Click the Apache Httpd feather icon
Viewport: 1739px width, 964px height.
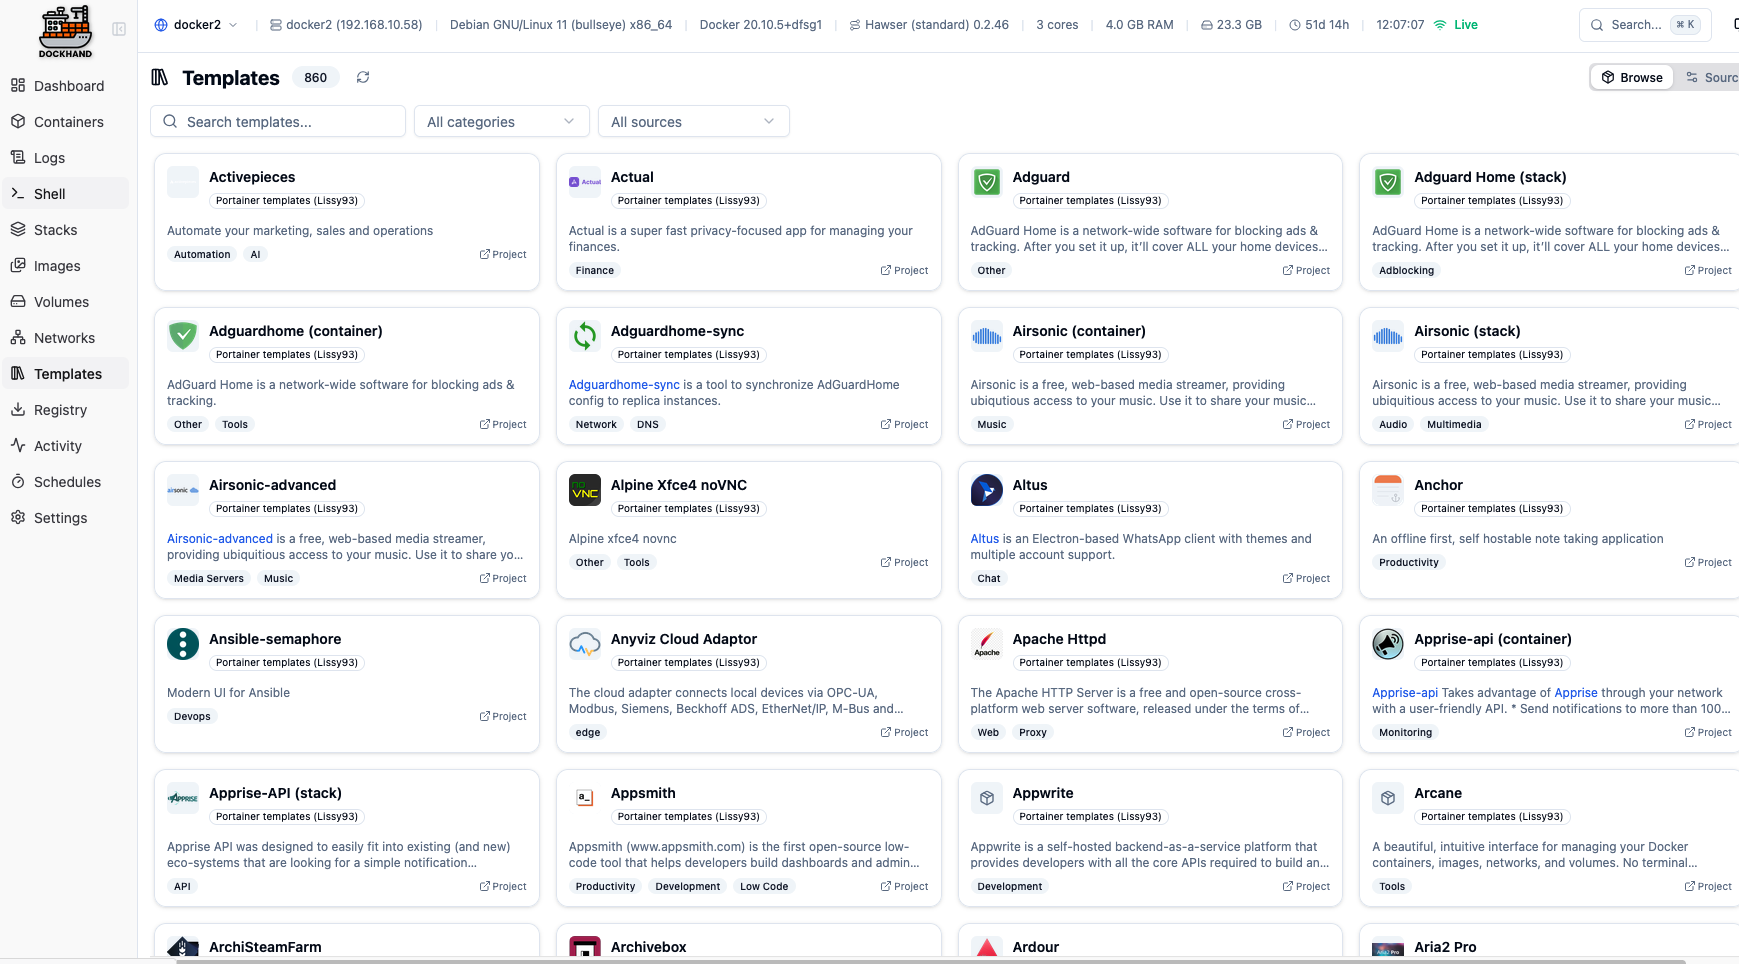[x=987, y=644]
